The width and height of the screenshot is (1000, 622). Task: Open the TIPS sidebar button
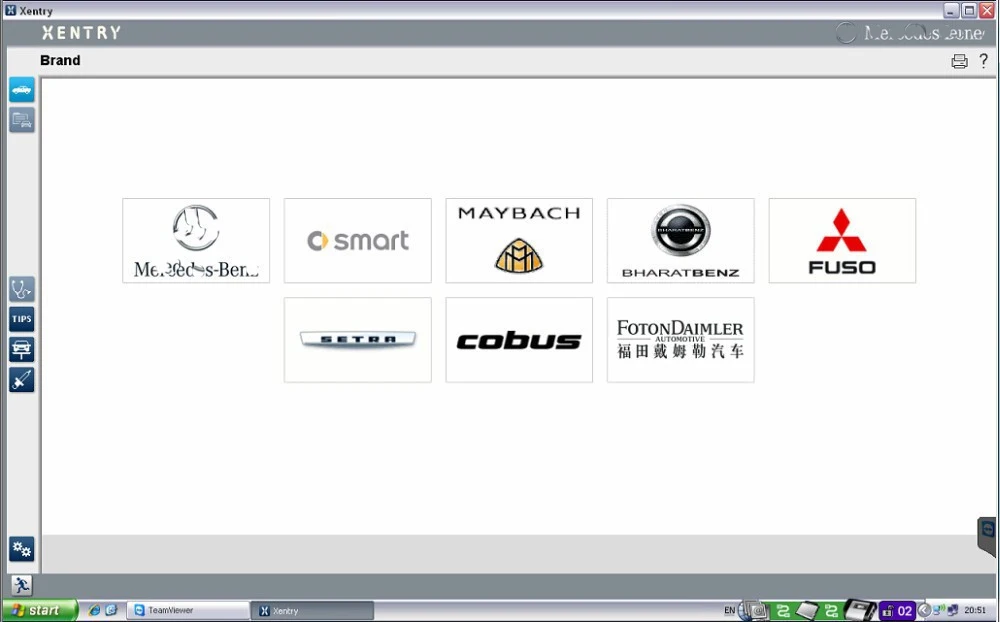[22, 319]
